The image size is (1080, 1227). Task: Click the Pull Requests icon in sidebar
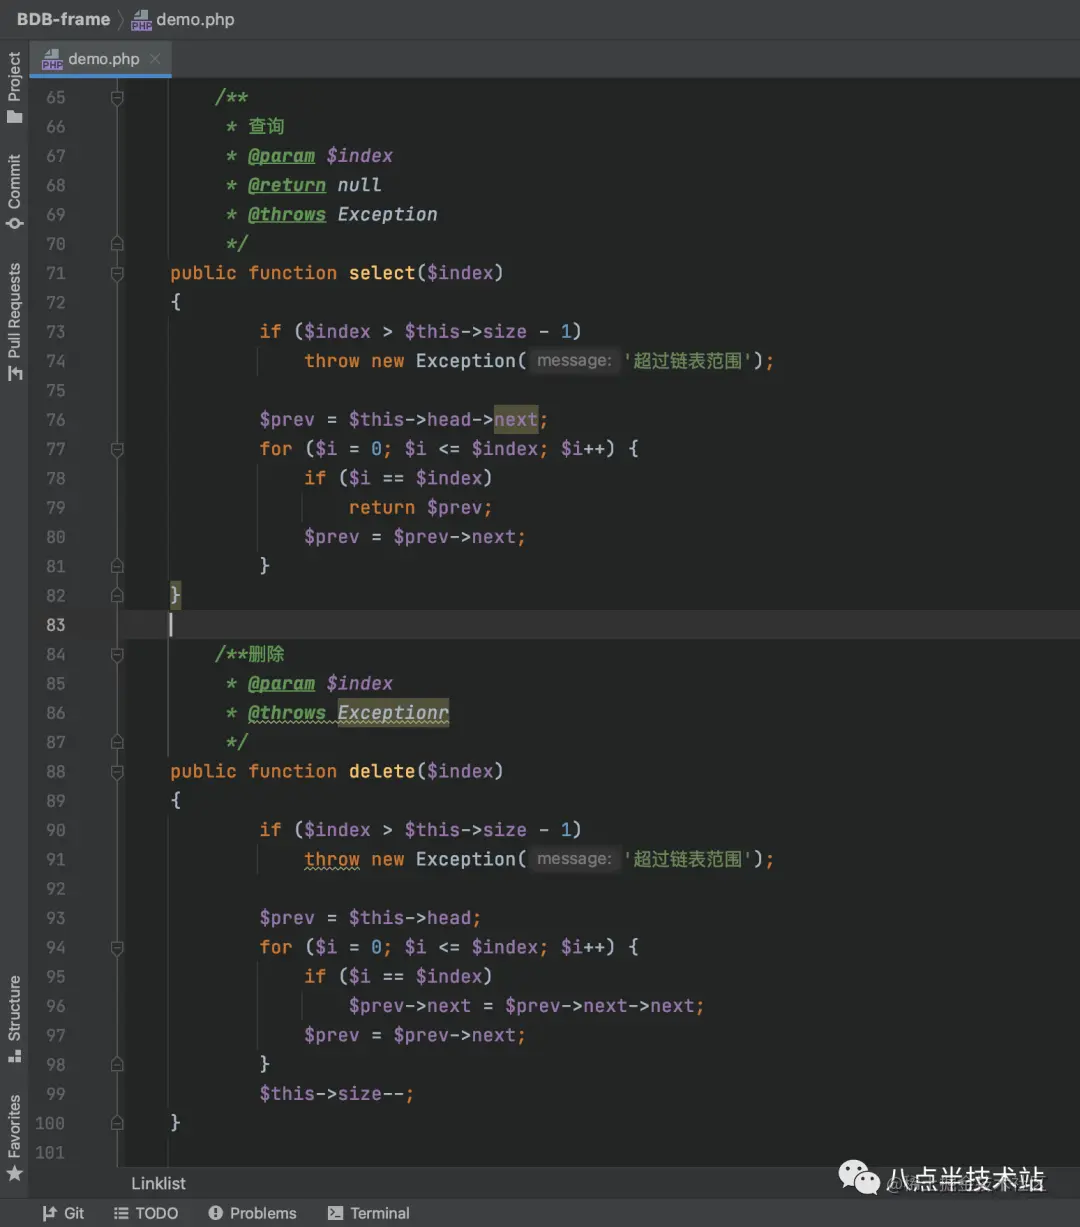click(x=14, y=373)
